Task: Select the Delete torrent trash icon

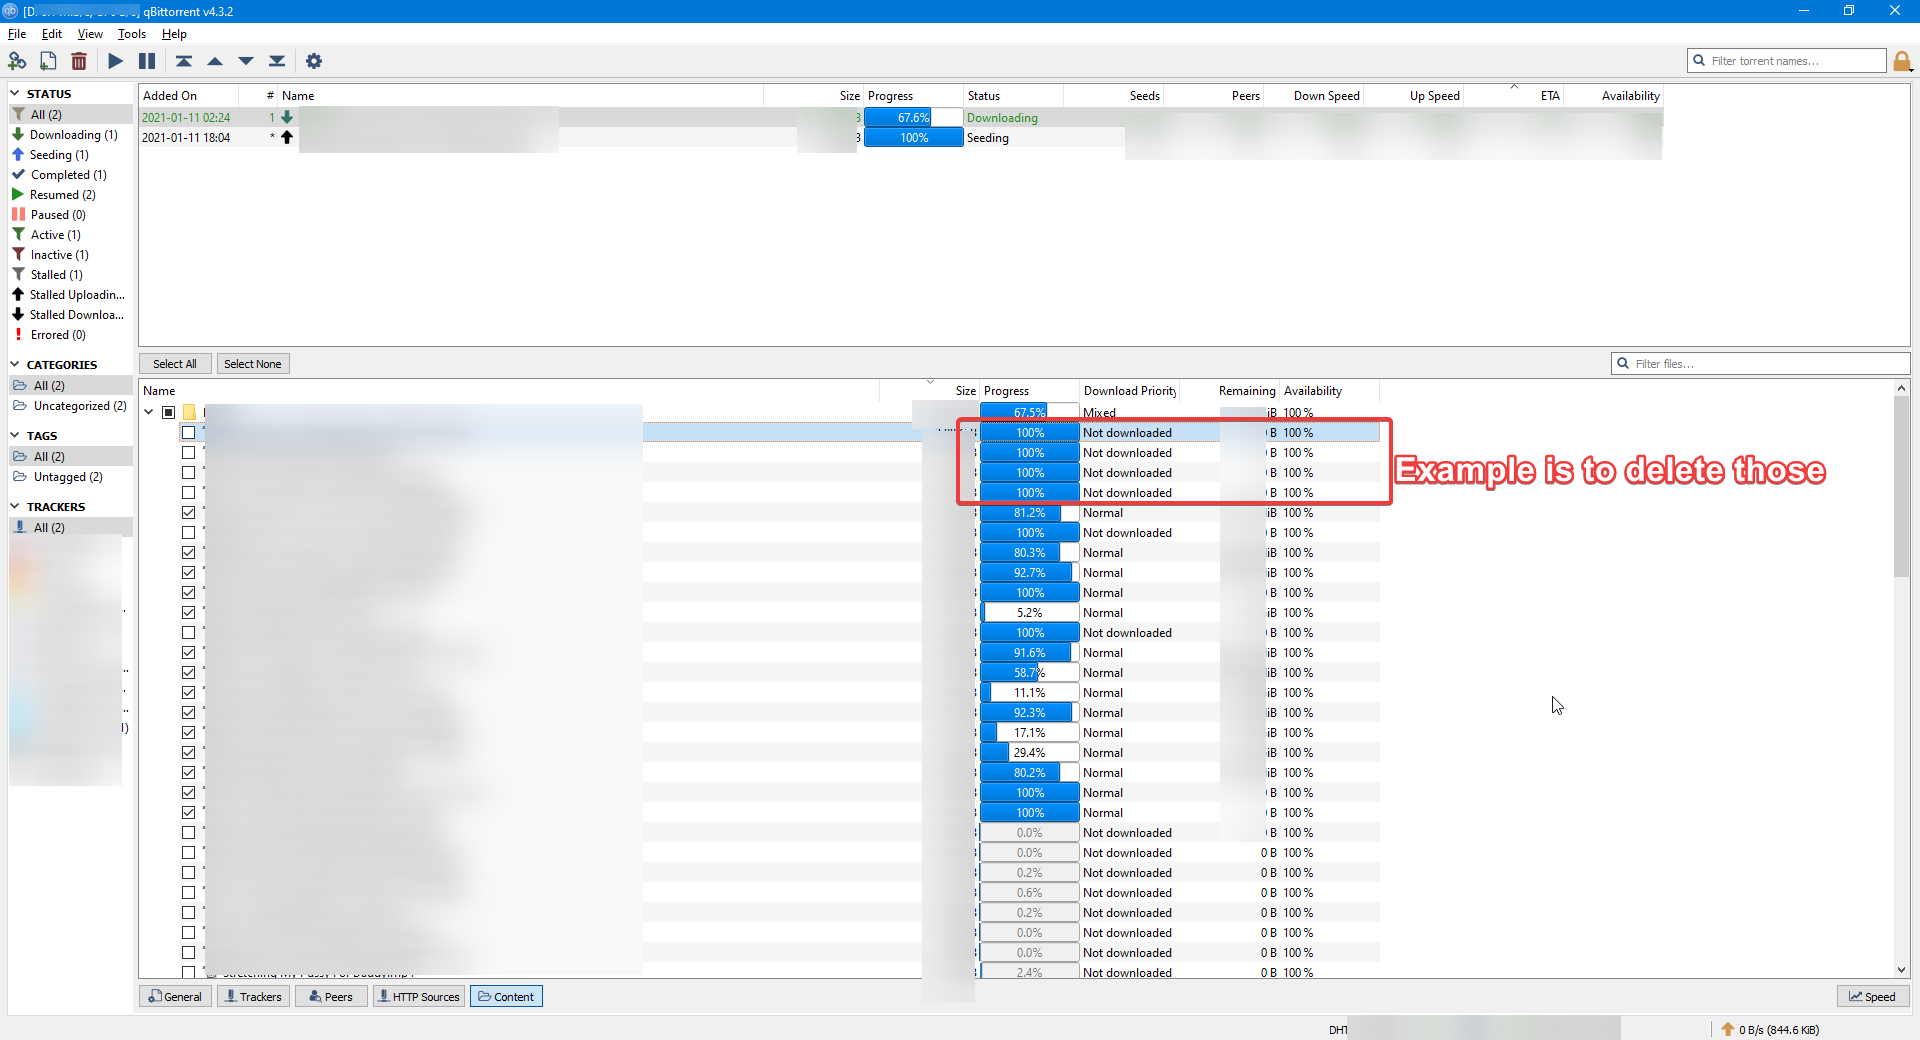Action: [79, 61]
